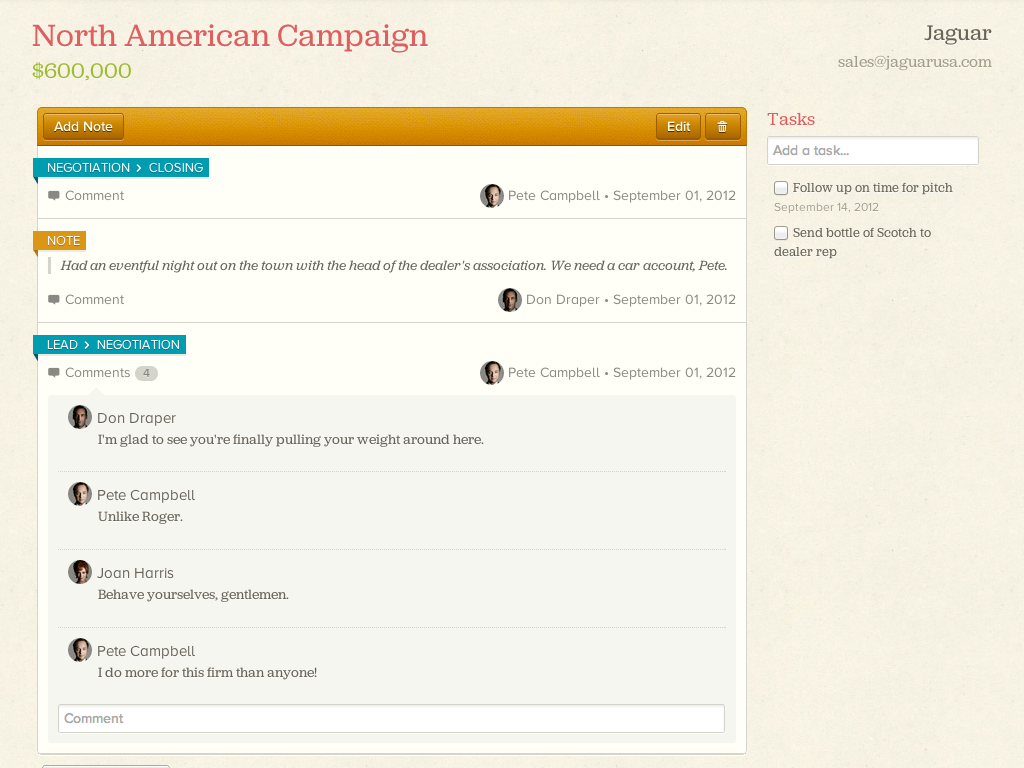
Task: Click comment bubble icon beside Comments 4
Action: pos(54,372)
